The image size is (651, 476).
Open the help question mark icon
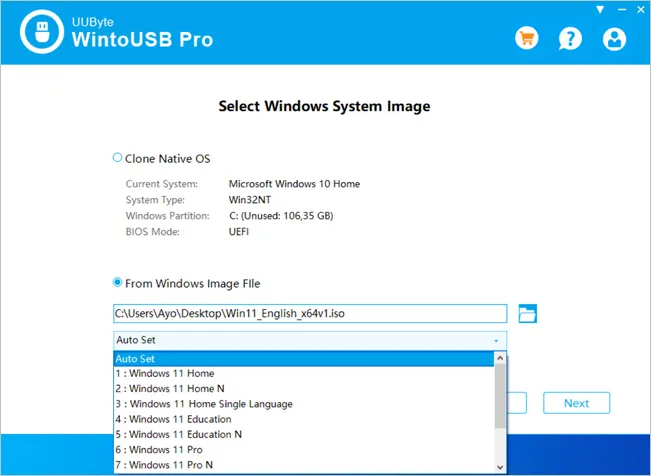click(x=570, y=39)
